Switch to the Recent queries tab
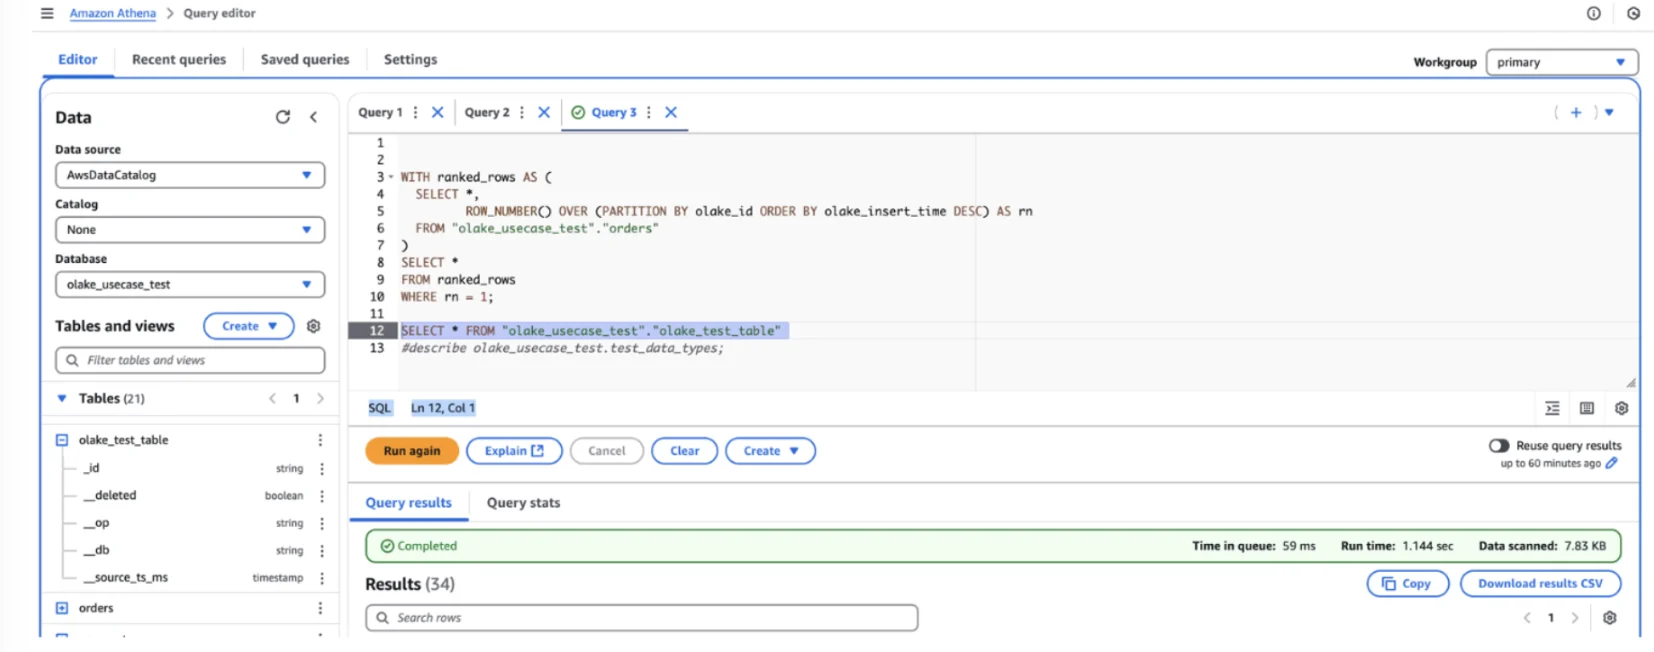 pyautogui.click(x=179, y=59)
